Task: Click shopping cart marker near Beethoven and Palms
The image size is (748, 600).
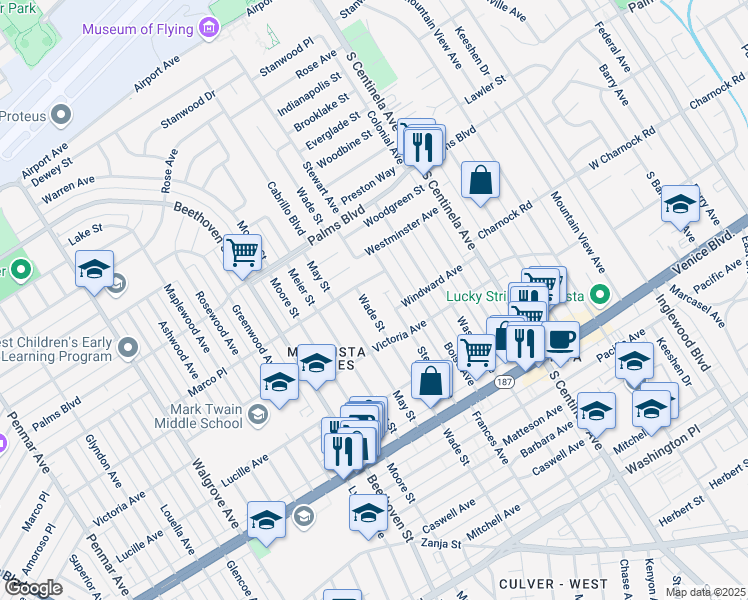Action: pos(242,255)
